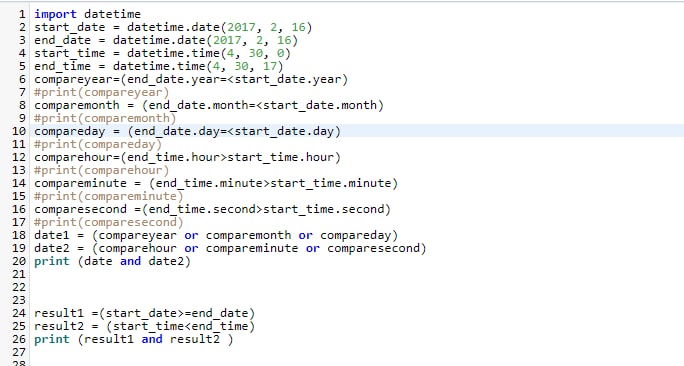Click line number 10 in the gutter
The image size is (684, 366).
[19, 131]
